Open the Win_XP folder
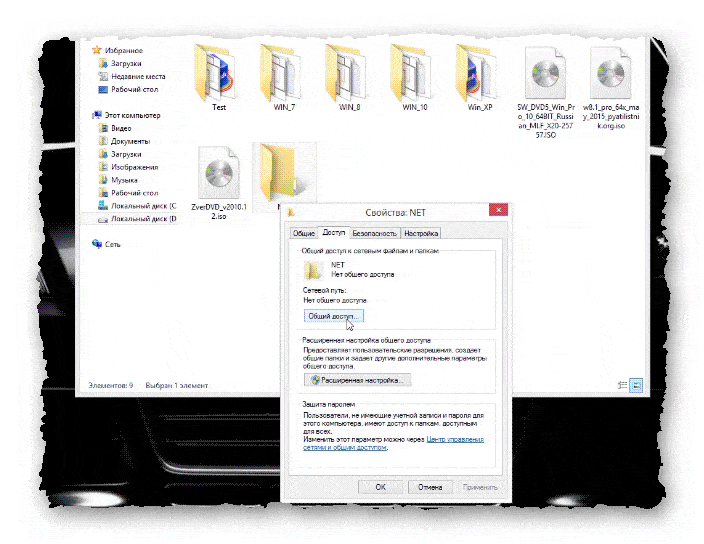Viewport: 704px width, 544px height. (x=480, y=77)
